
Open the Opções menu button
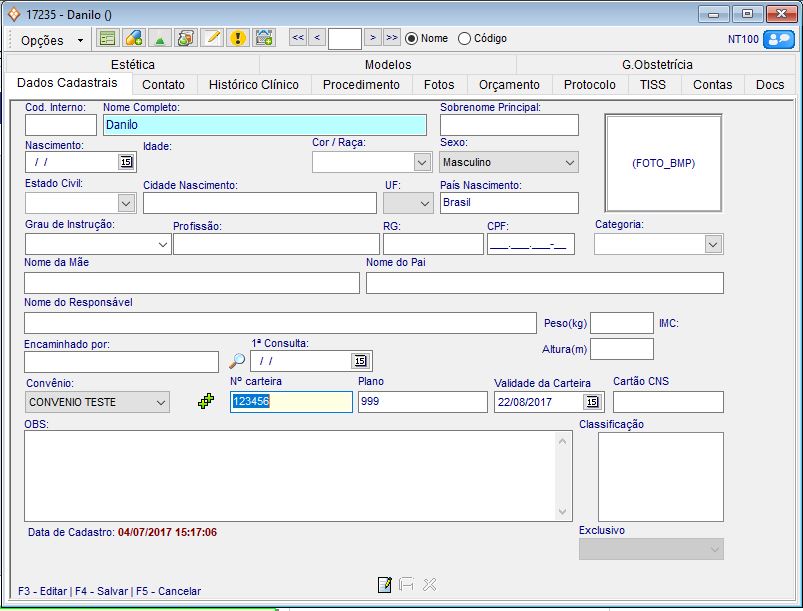pyautogui.click(x=52, y=40)
